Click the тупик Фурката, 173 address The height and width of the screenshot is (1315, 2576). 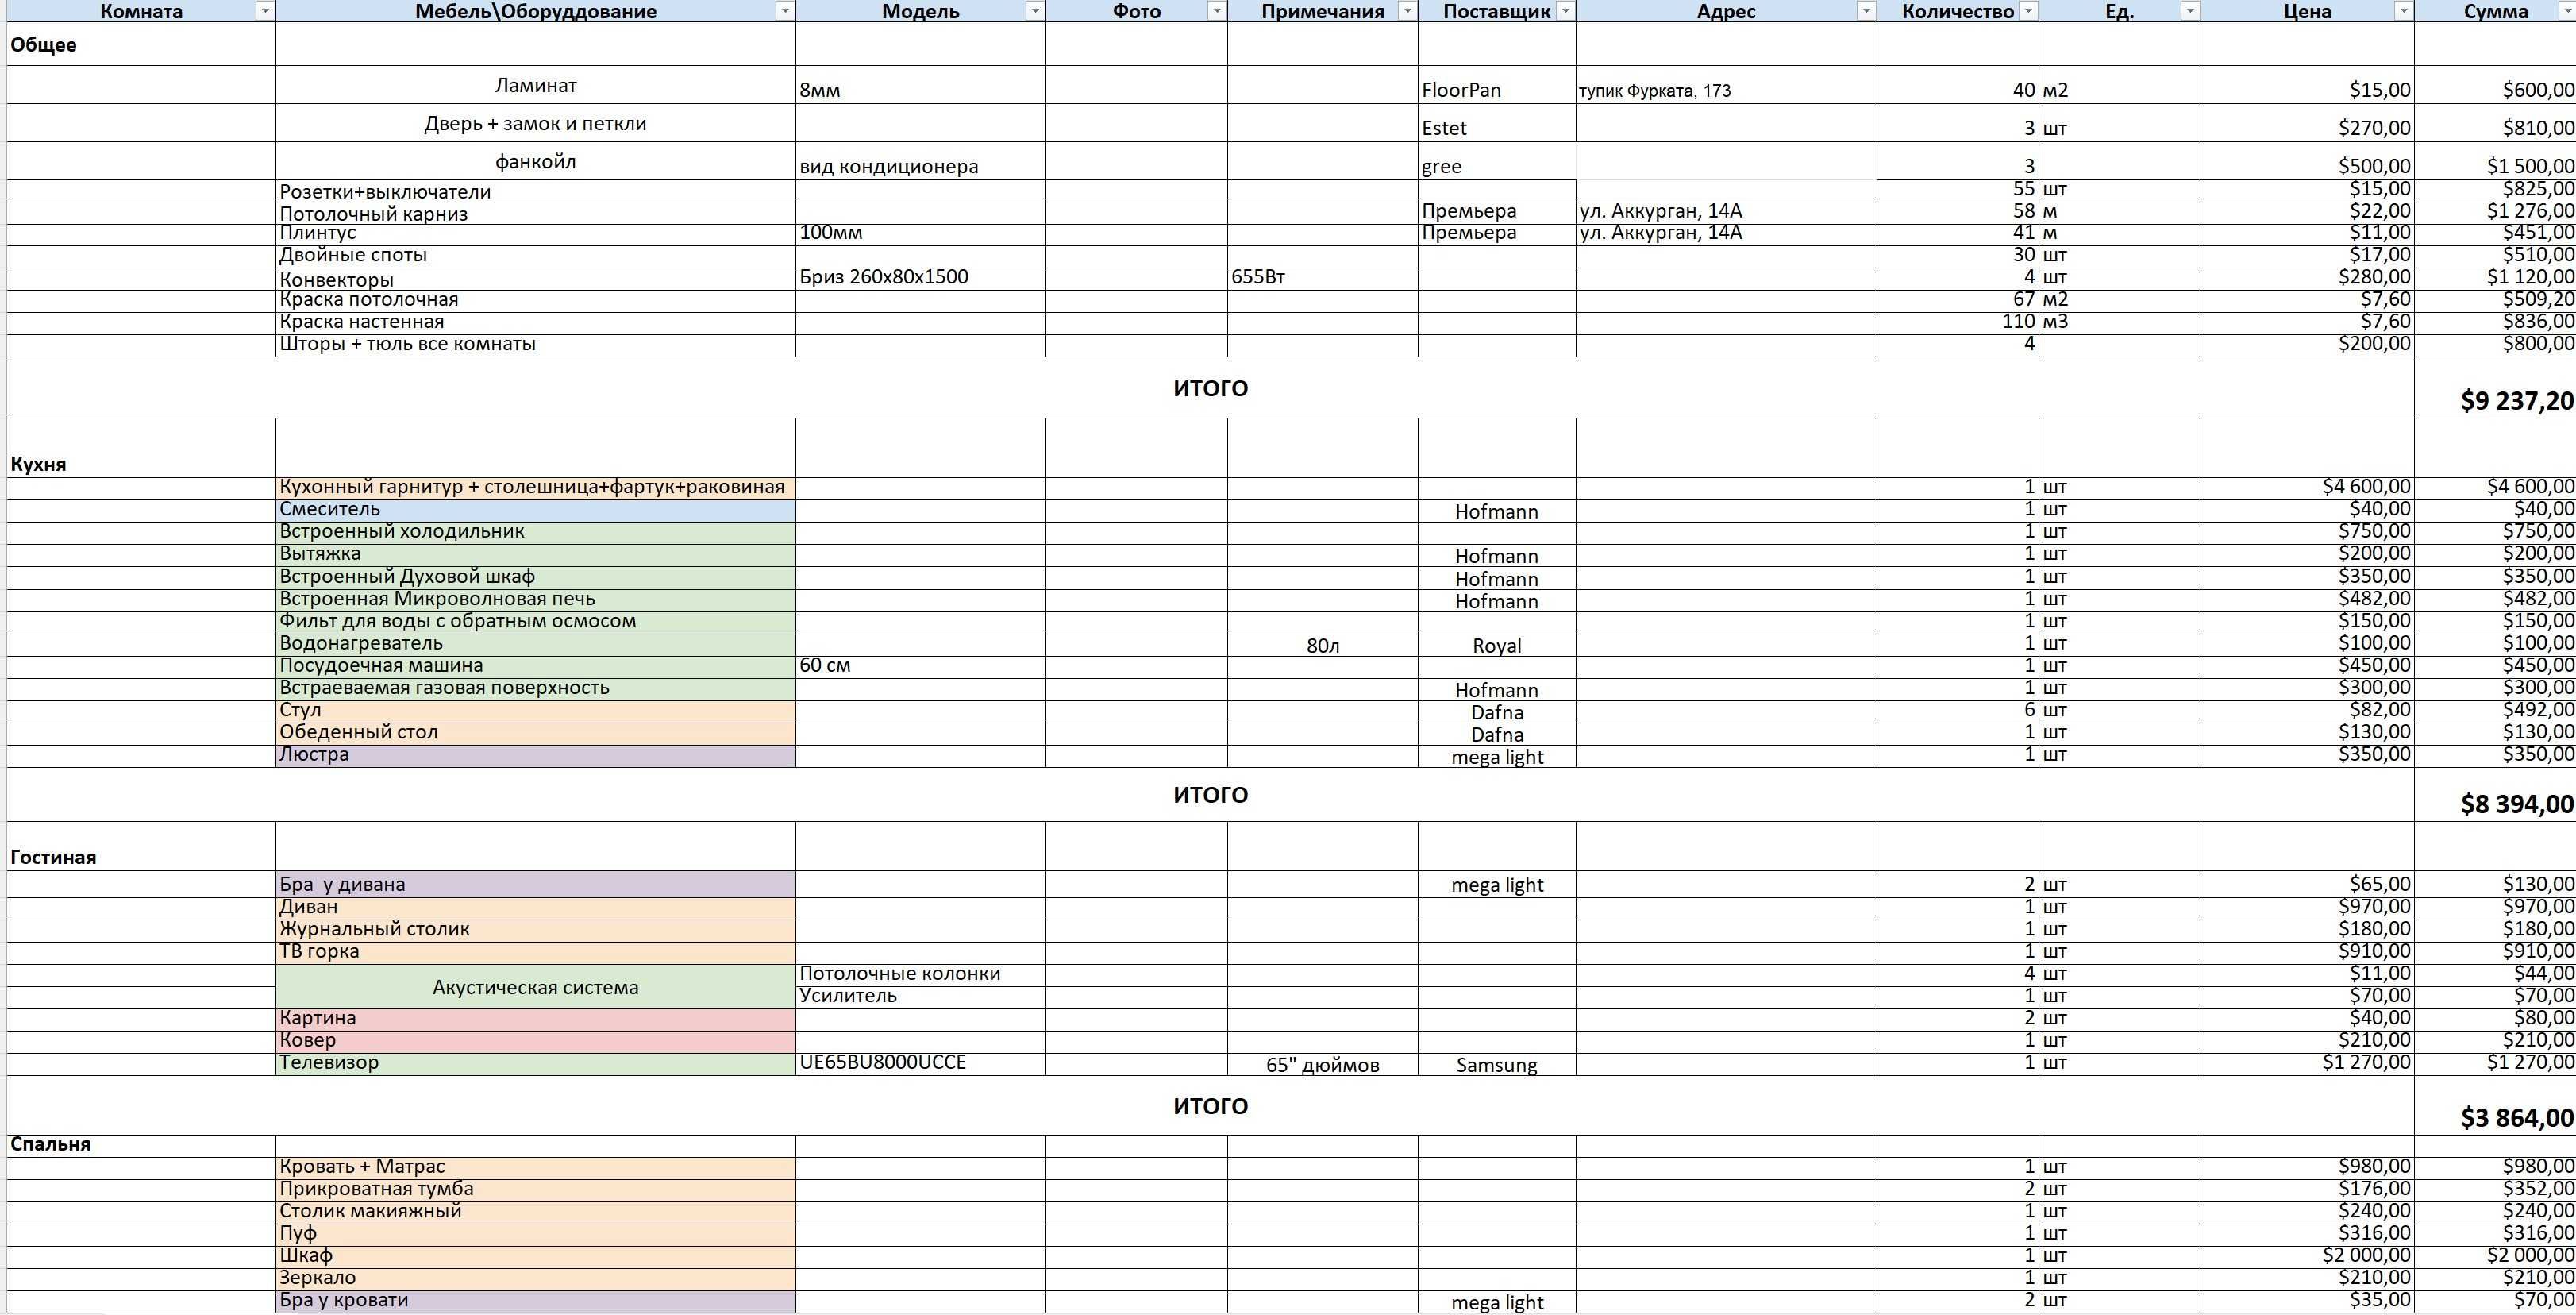pyautogui.click(x=1726, y=85)
